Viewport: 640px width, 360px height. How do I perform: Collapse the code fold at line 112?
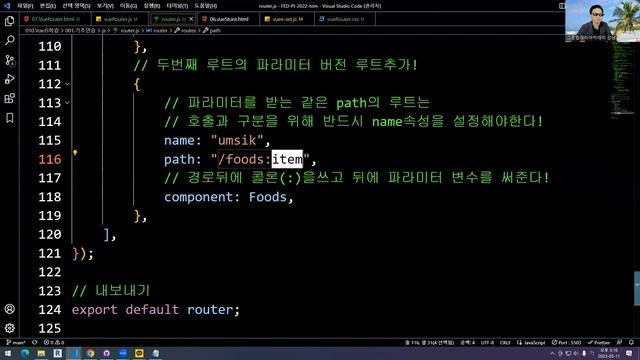pyautogui.click(x=67, y=84)
